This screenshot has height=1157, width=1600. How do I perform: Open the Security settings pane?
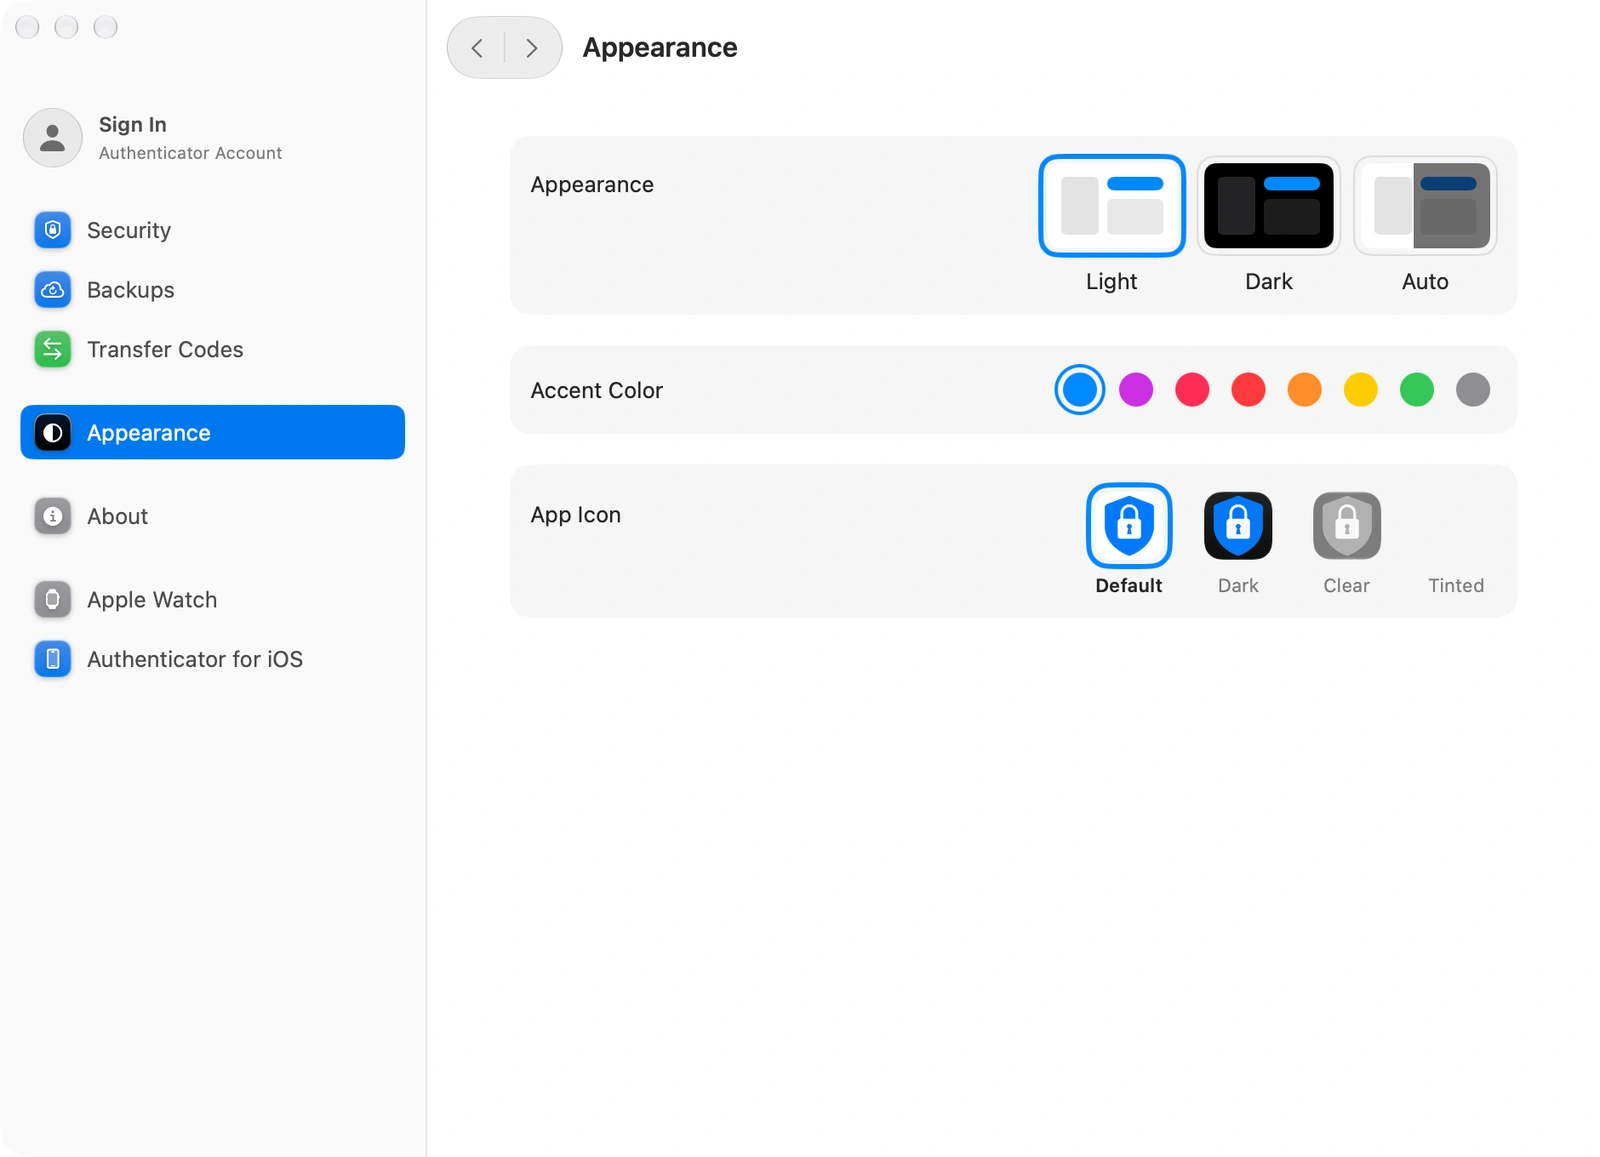pyautogui.click(x=212, y=230)
